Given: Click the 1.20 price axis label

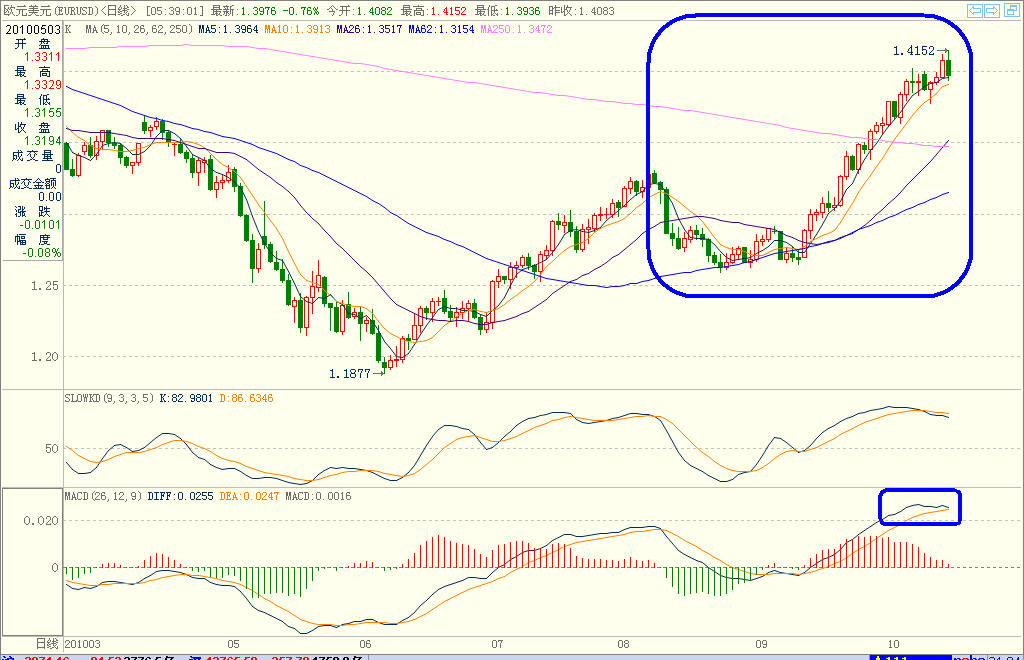Looking at the screenshot, I should 44,356.
